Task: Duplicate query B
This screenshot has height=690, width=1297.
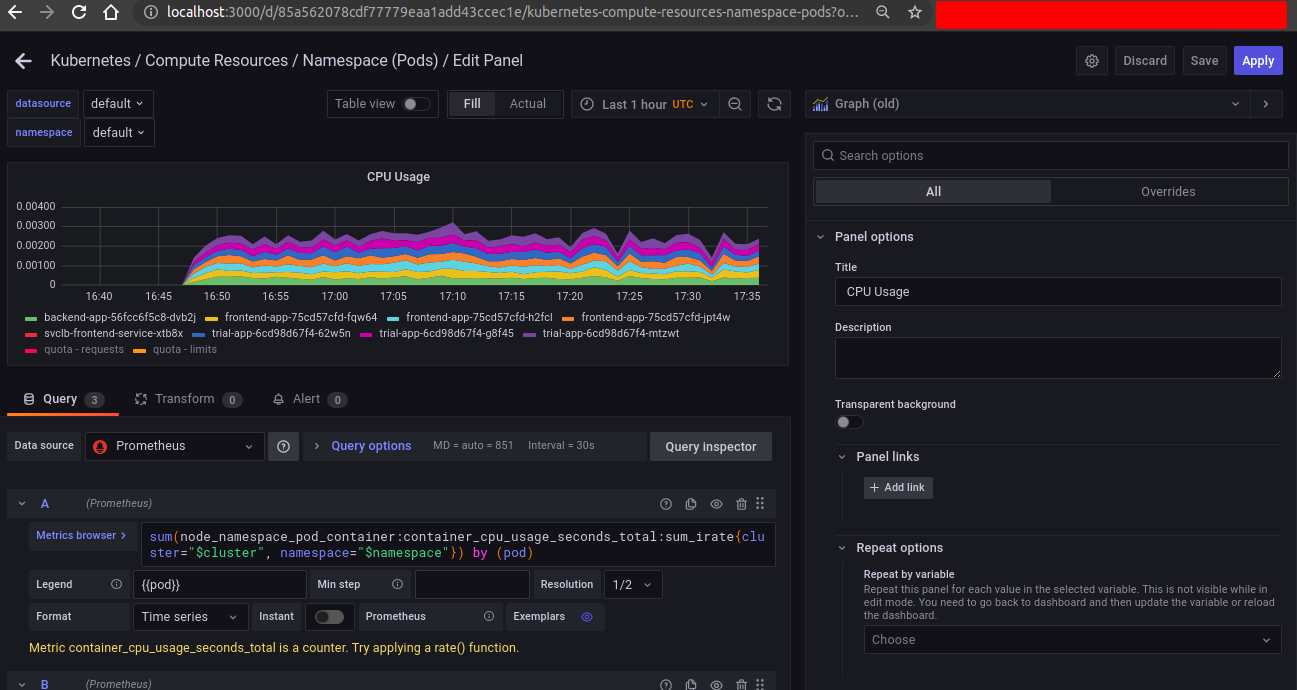Action: (691, 684)
